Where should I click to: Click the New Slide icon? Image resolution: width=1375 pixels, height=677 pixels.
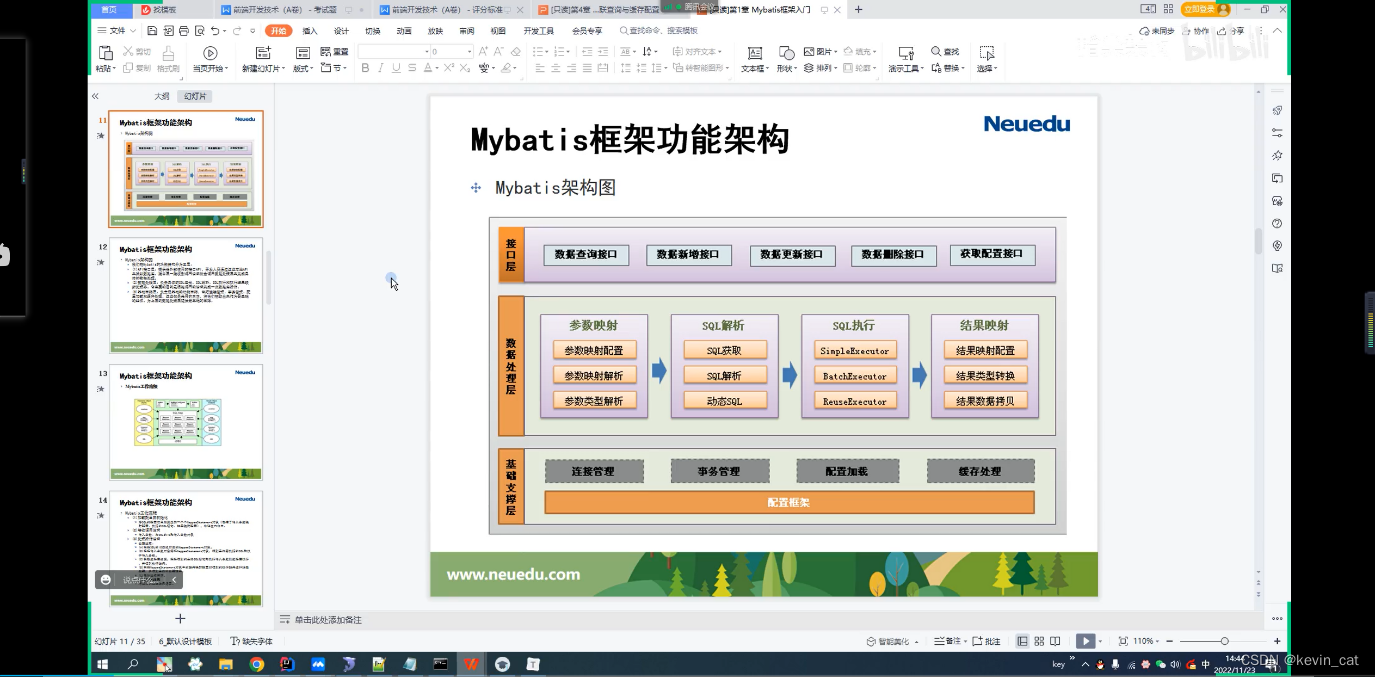tap(263, 53)
